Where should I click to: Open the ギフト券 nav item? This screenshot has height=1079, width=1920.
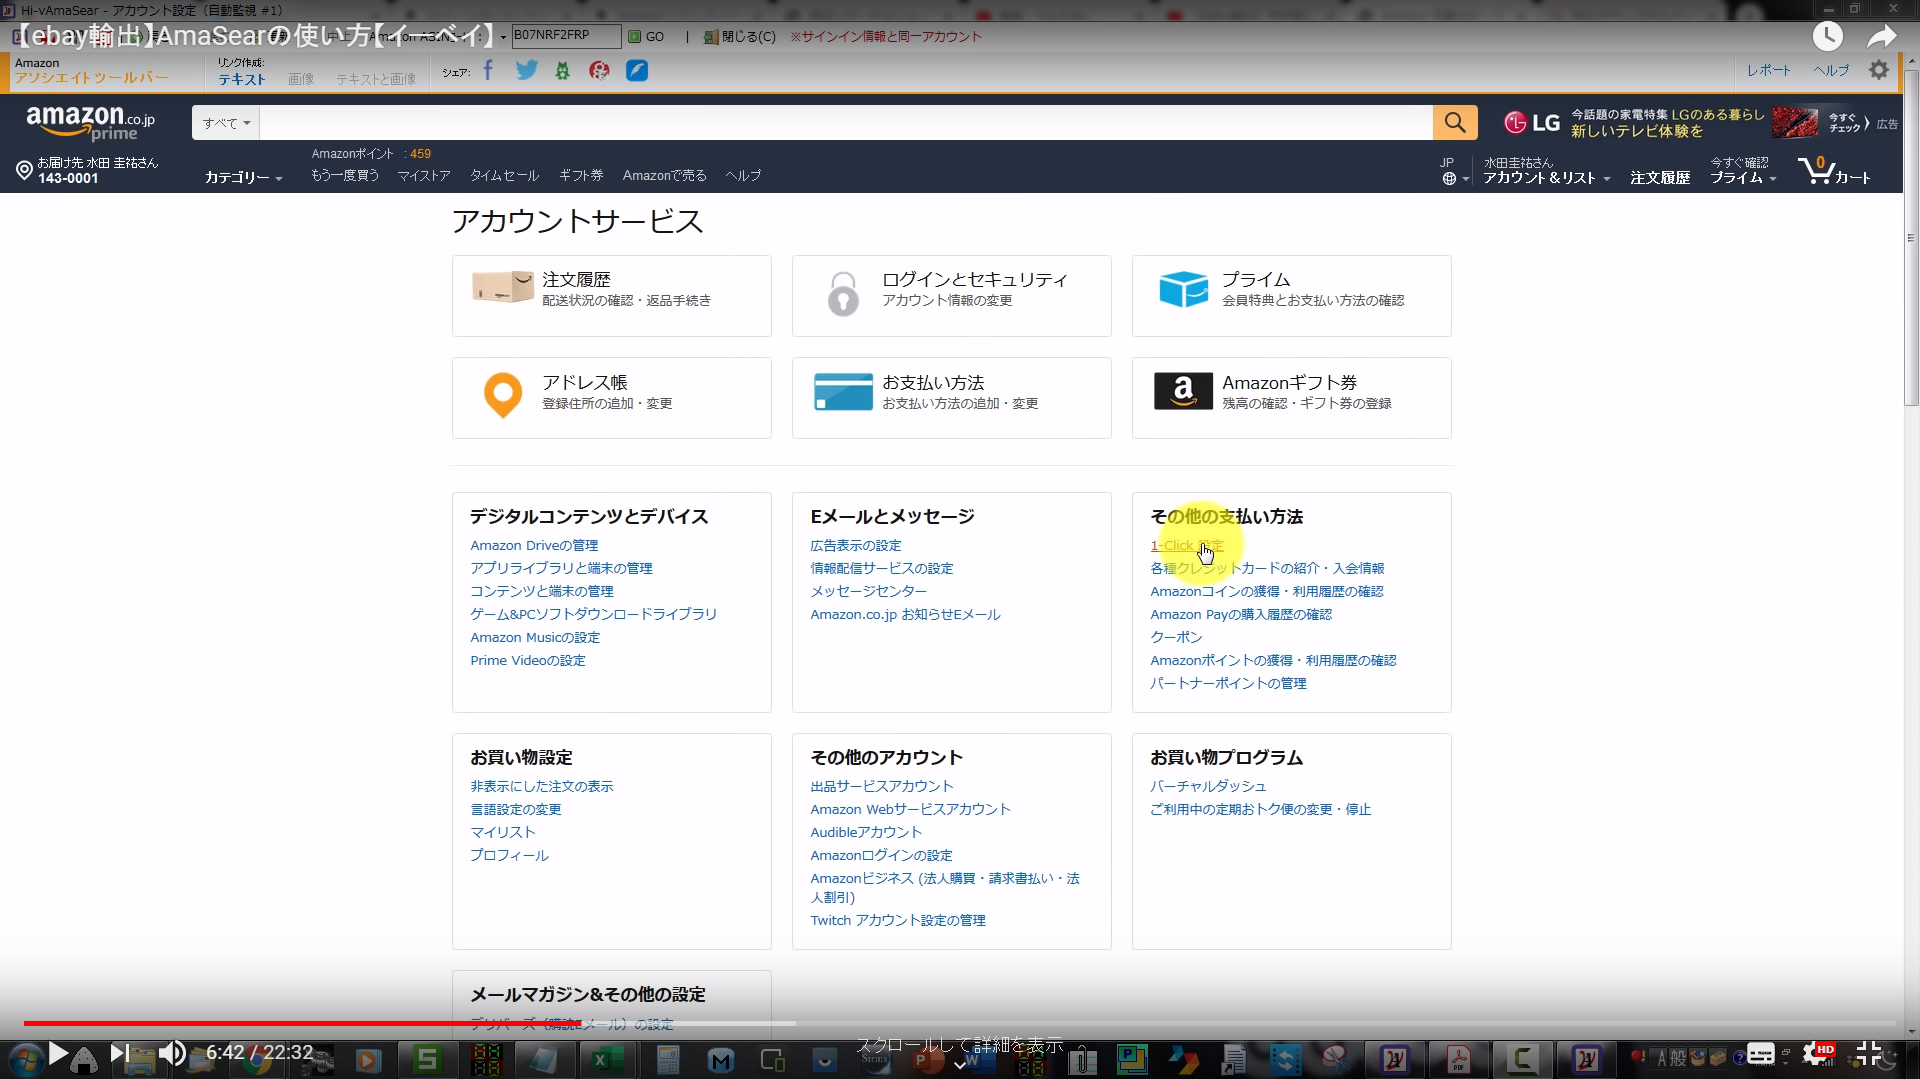coord(581,175)
